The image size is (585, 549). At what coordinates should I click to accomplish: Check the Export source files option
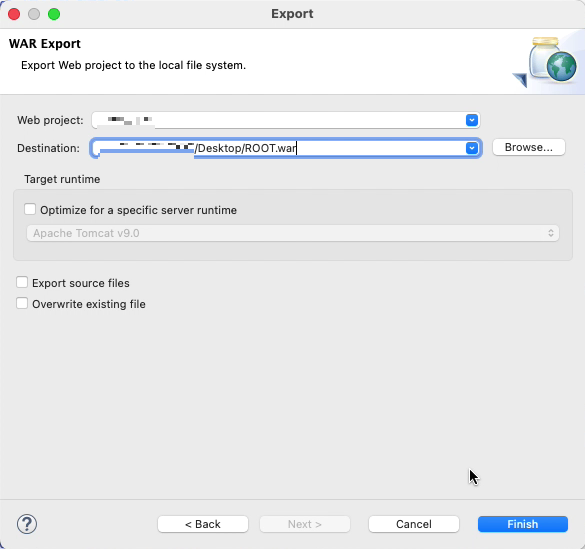[x=22, y=282]
